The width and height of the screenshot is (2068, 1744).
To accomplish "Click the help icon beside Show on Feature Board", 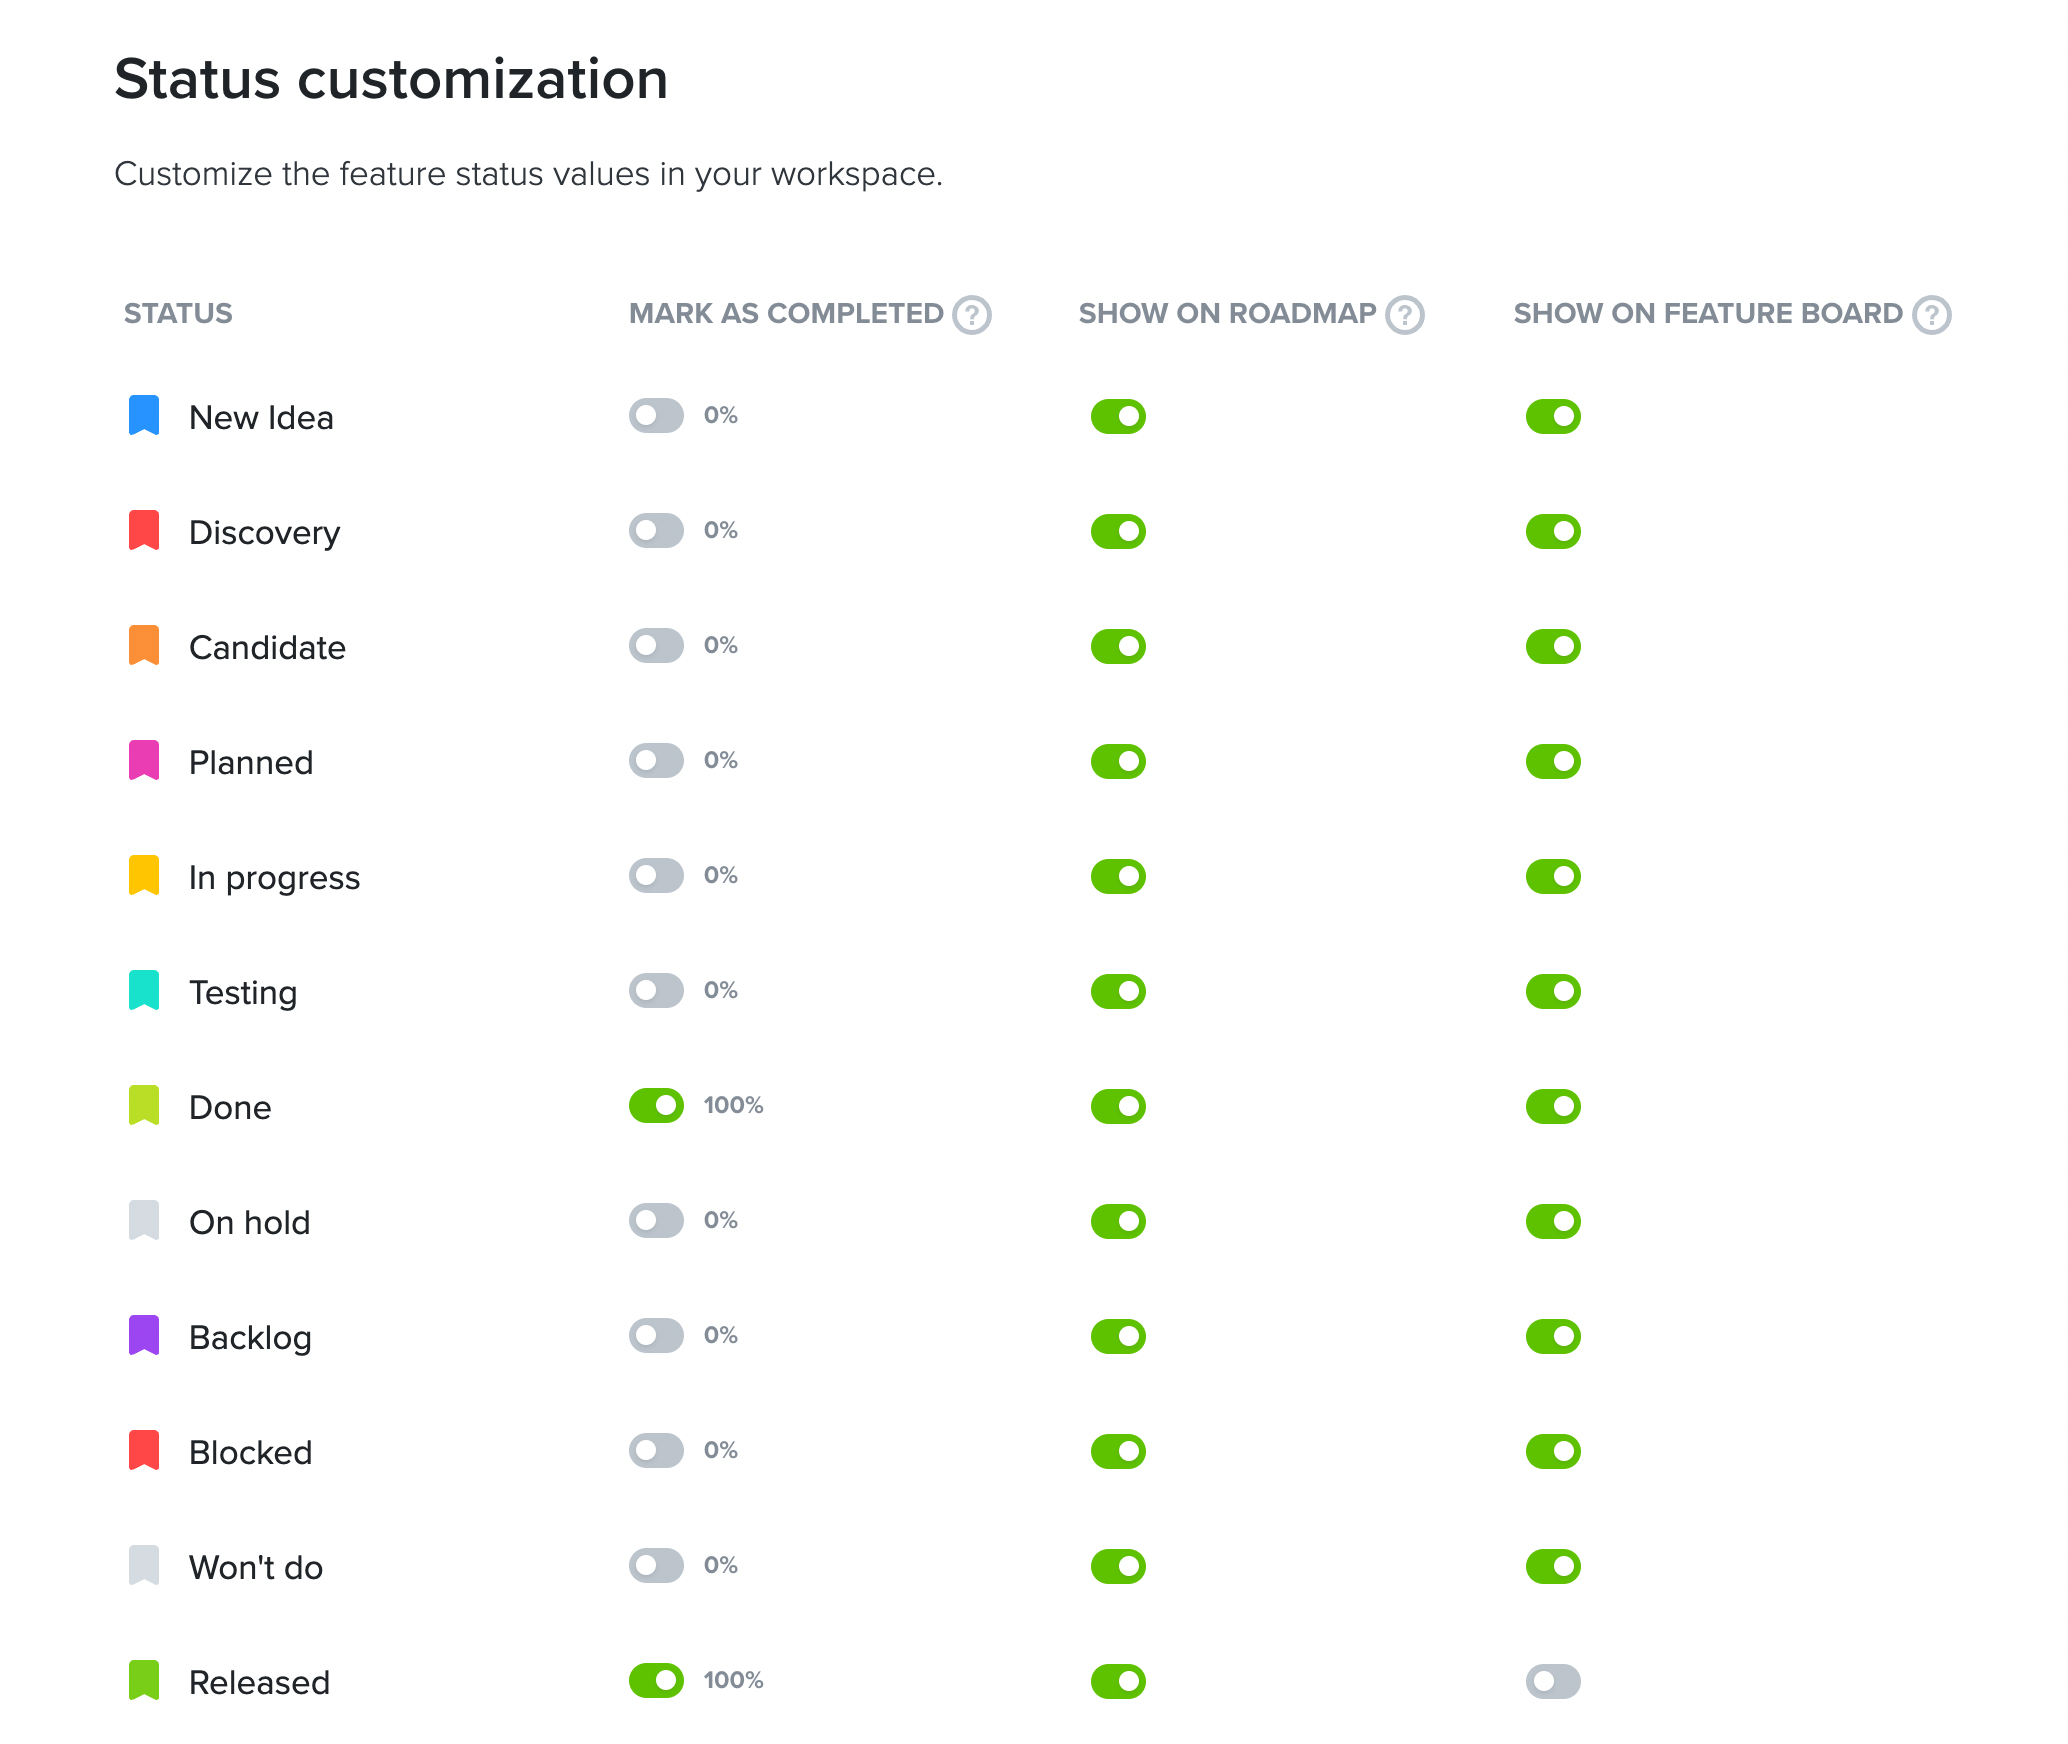I will (x=1931, y=315).
